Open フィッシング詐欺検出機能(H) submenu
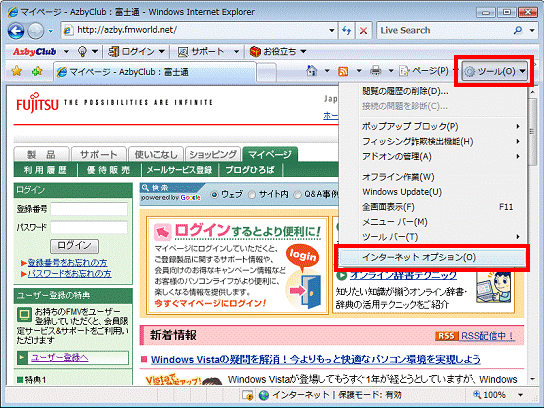Viewport: 544px width, 408px height. pos(432,142)
